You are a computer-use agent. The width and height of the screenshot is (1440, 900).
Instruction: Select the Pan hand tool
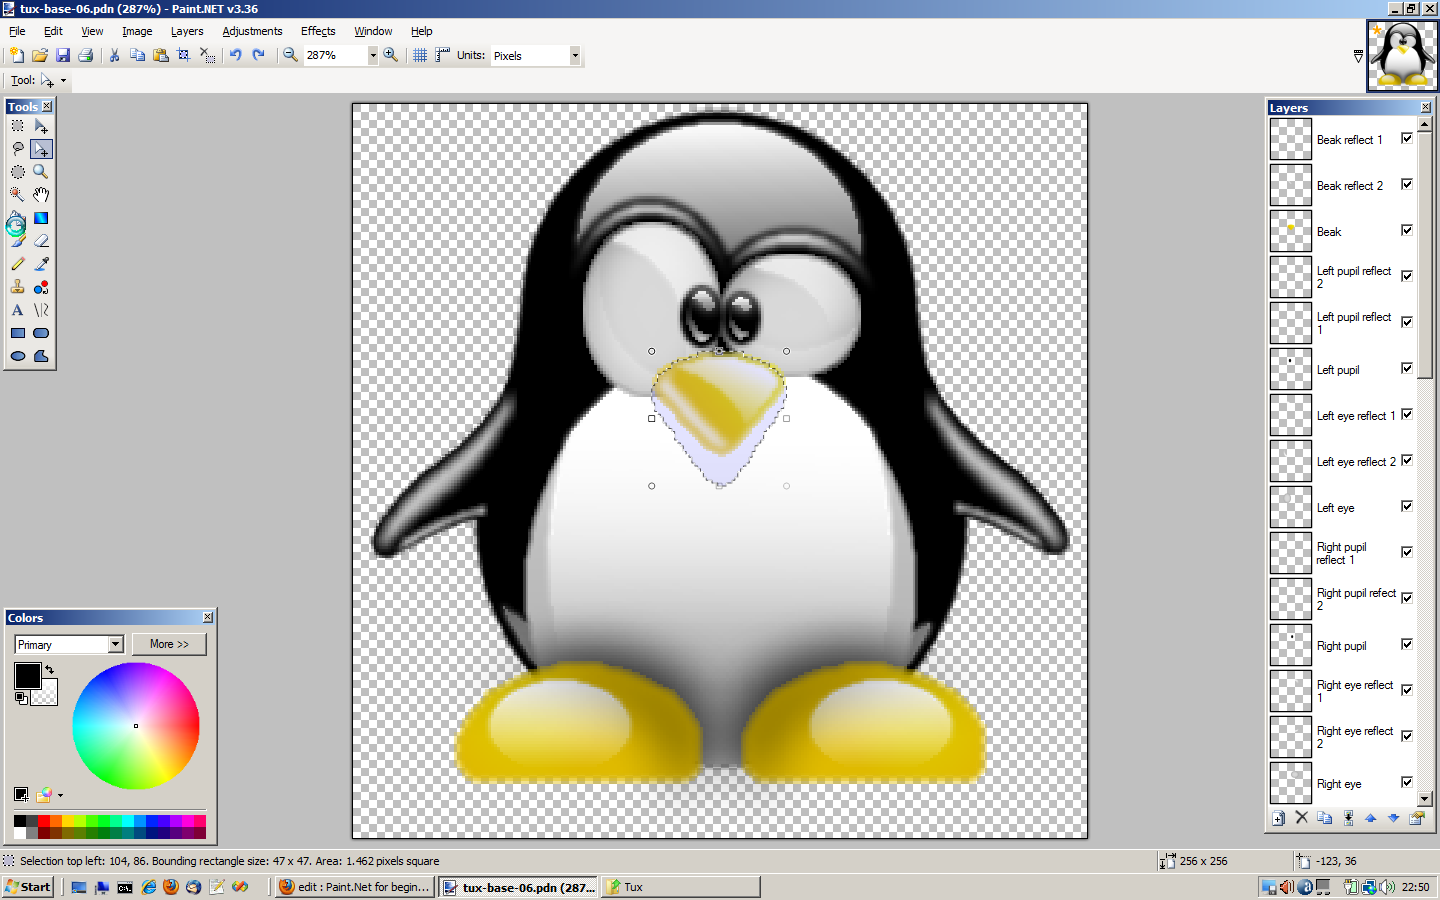[x=41, y=195]
